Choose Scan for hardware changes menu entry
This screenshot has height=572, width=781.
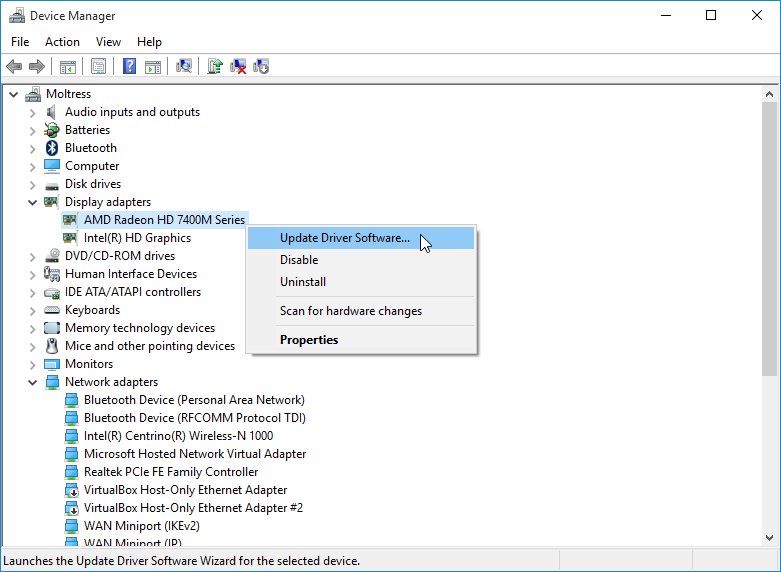361,311
